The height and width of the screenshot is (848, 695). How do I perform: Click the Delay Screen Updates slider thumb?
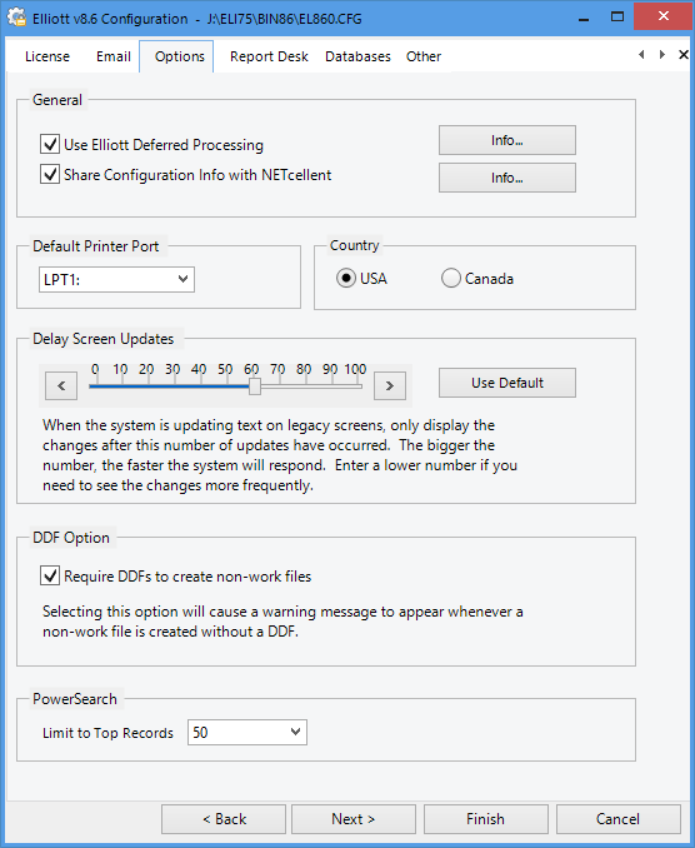255,386
